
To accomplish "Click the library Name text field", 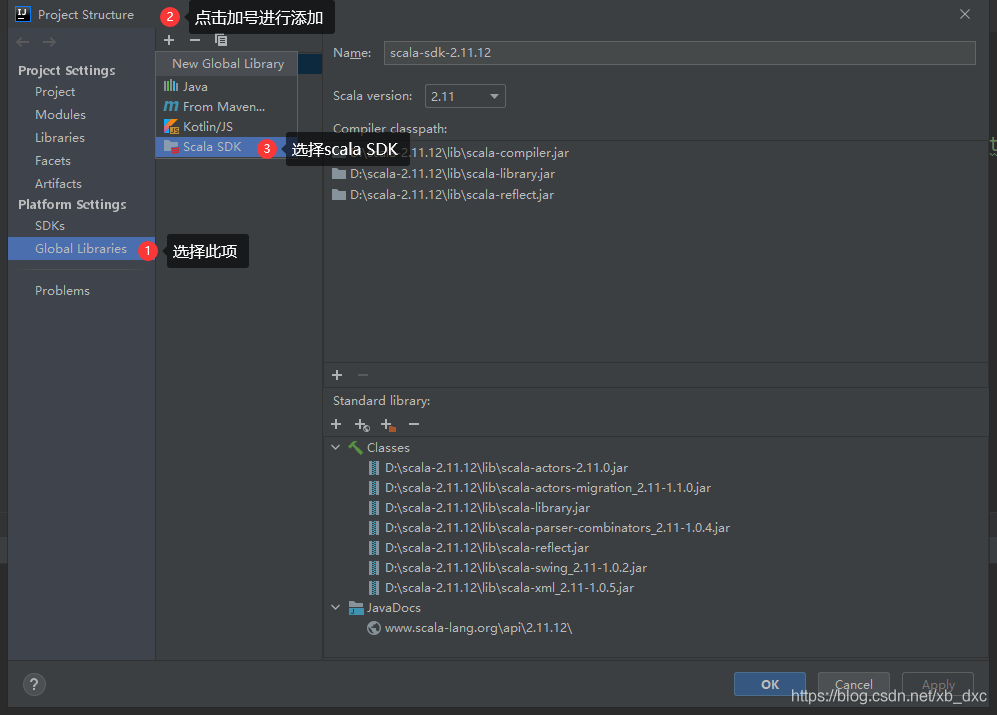I will click(x=679, y=53).
